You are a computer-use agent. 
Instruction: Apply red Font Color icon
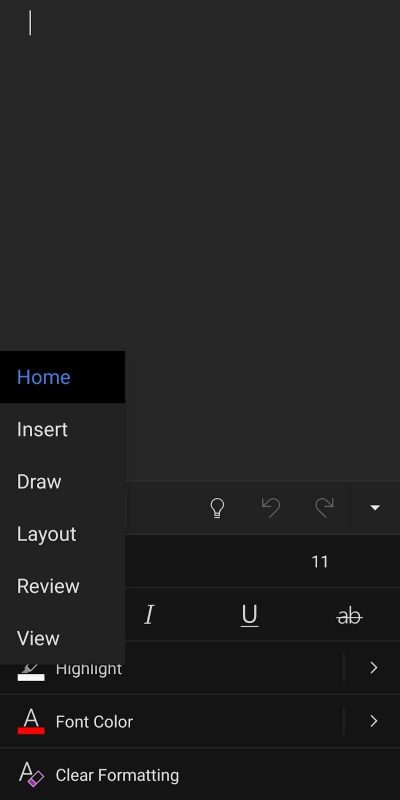31,721
